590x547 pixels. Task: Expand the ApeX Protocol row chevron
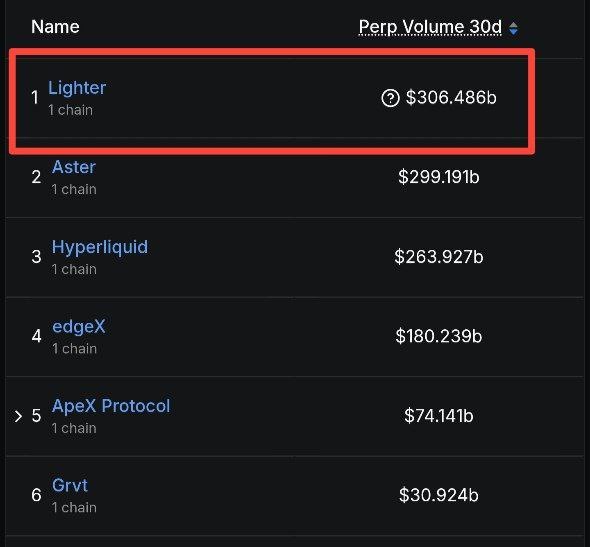pos(18,416)
